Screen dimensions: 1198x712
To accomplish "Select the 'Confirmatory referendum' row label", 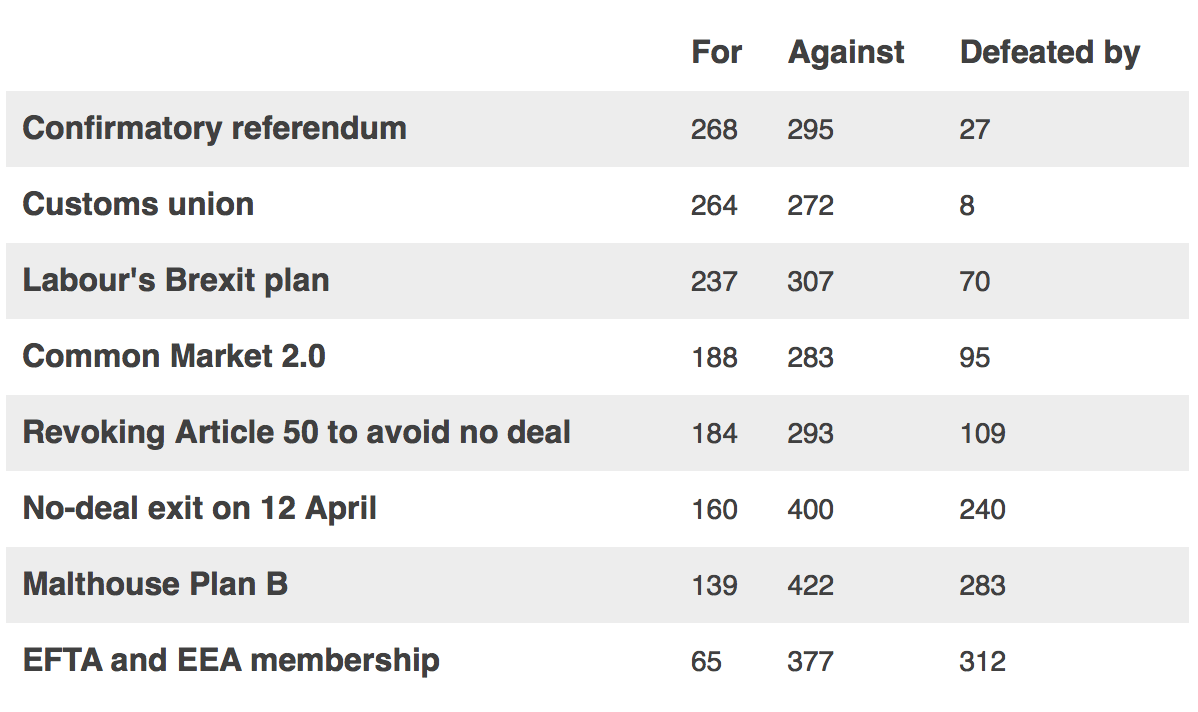I will [214, 128].
